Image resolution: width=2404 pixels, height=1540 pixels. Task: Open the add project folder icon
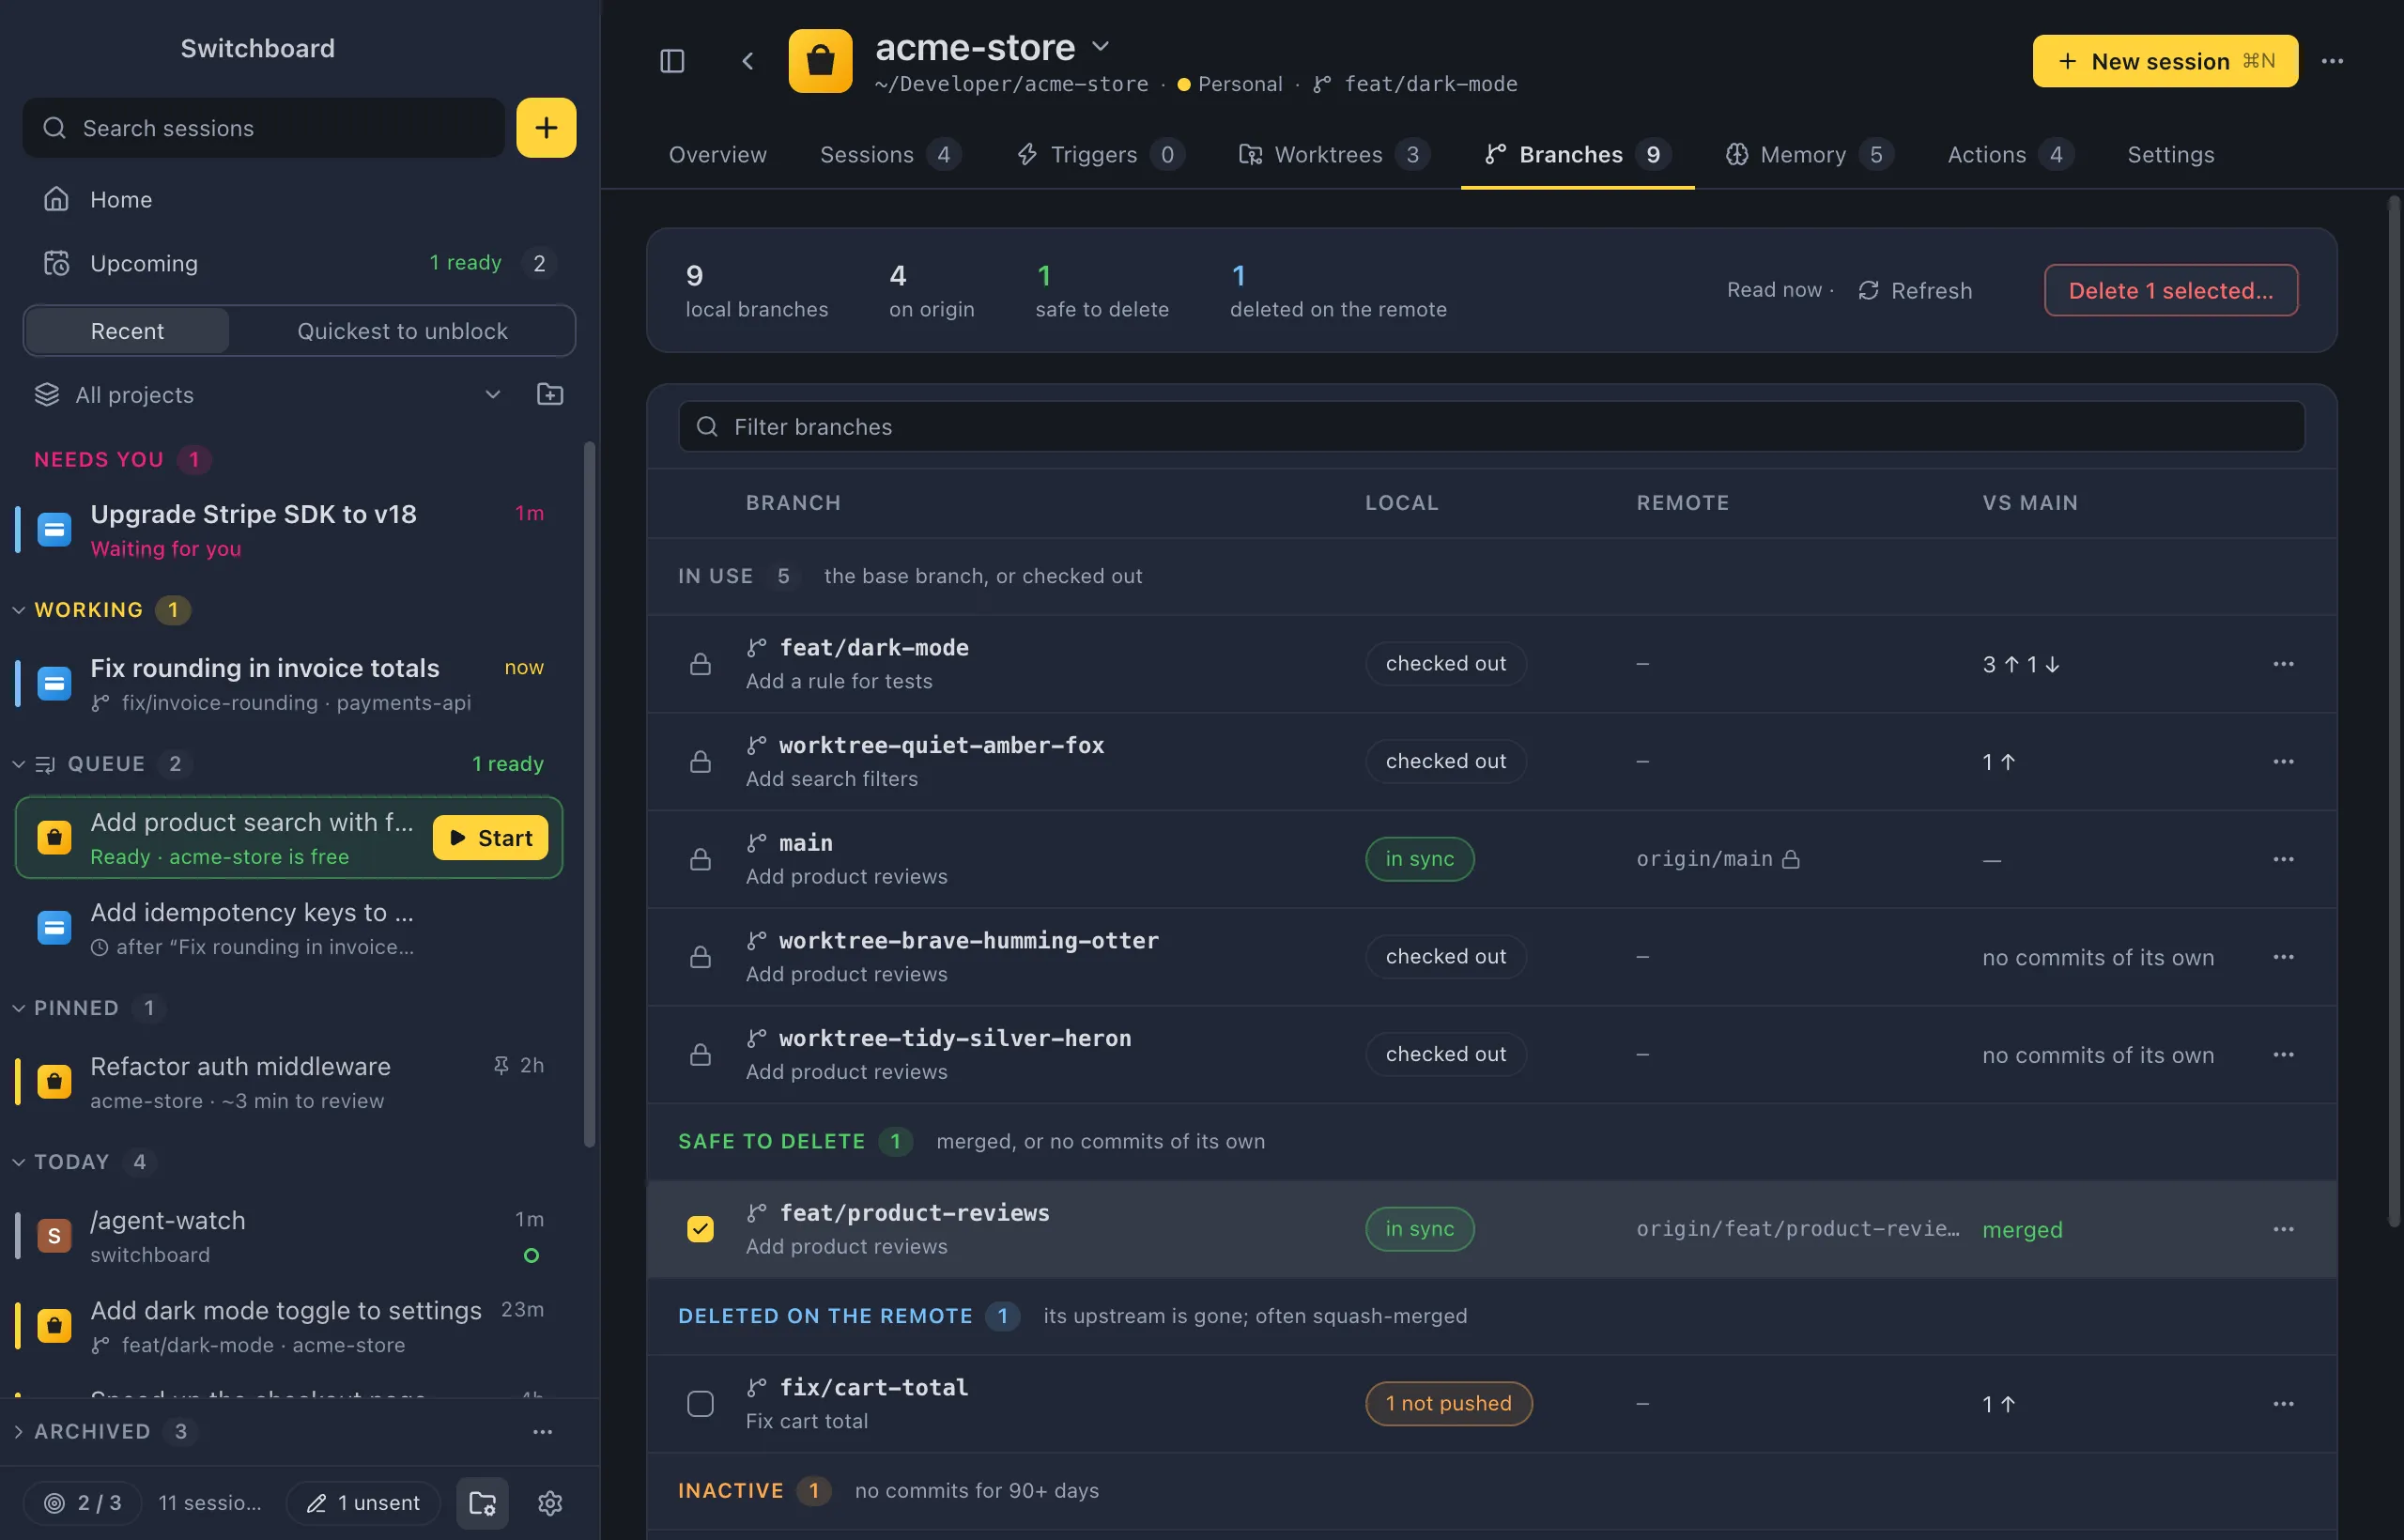click(550, 394)
